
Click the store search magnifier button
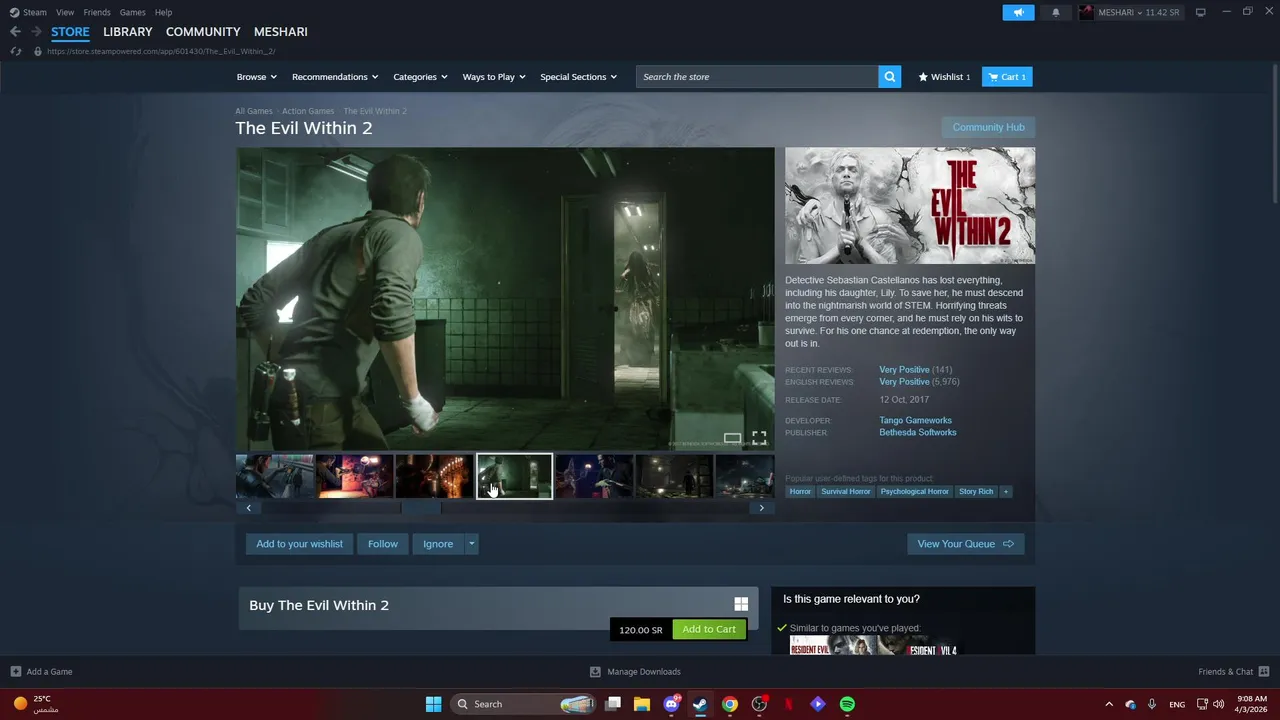[890, 77]
